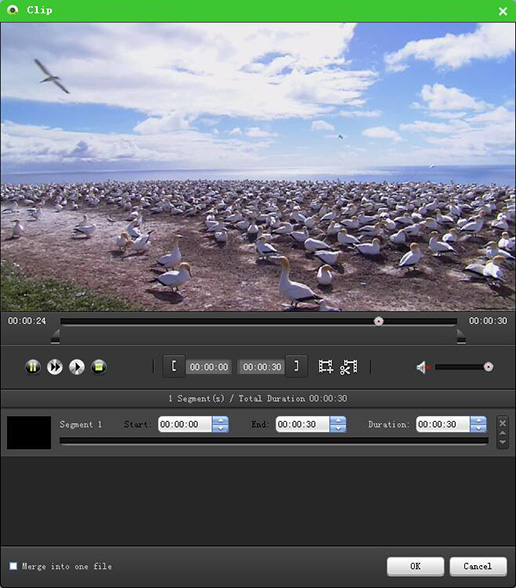
Task: Set clip end with right bracket icon
Action: coord(296,366)
